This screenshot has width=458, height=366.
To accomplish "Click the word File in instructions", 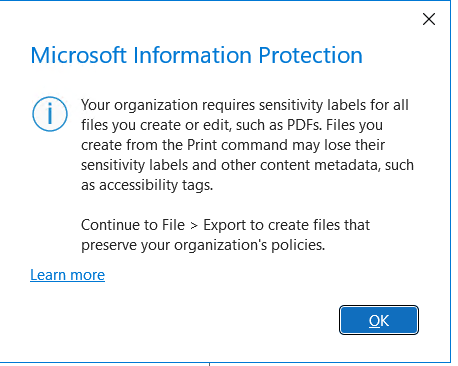I will coord(173,225).
